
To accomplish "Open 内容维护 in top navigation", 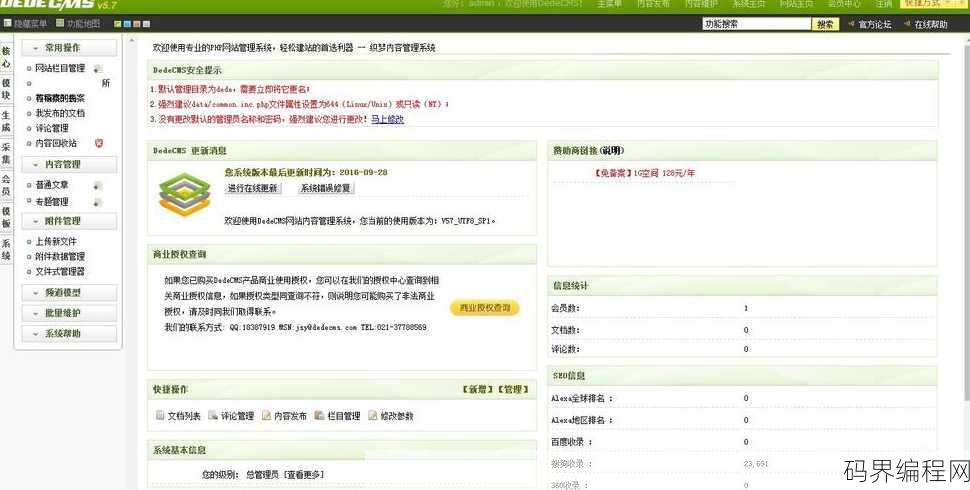I will [x=702, y=4].
